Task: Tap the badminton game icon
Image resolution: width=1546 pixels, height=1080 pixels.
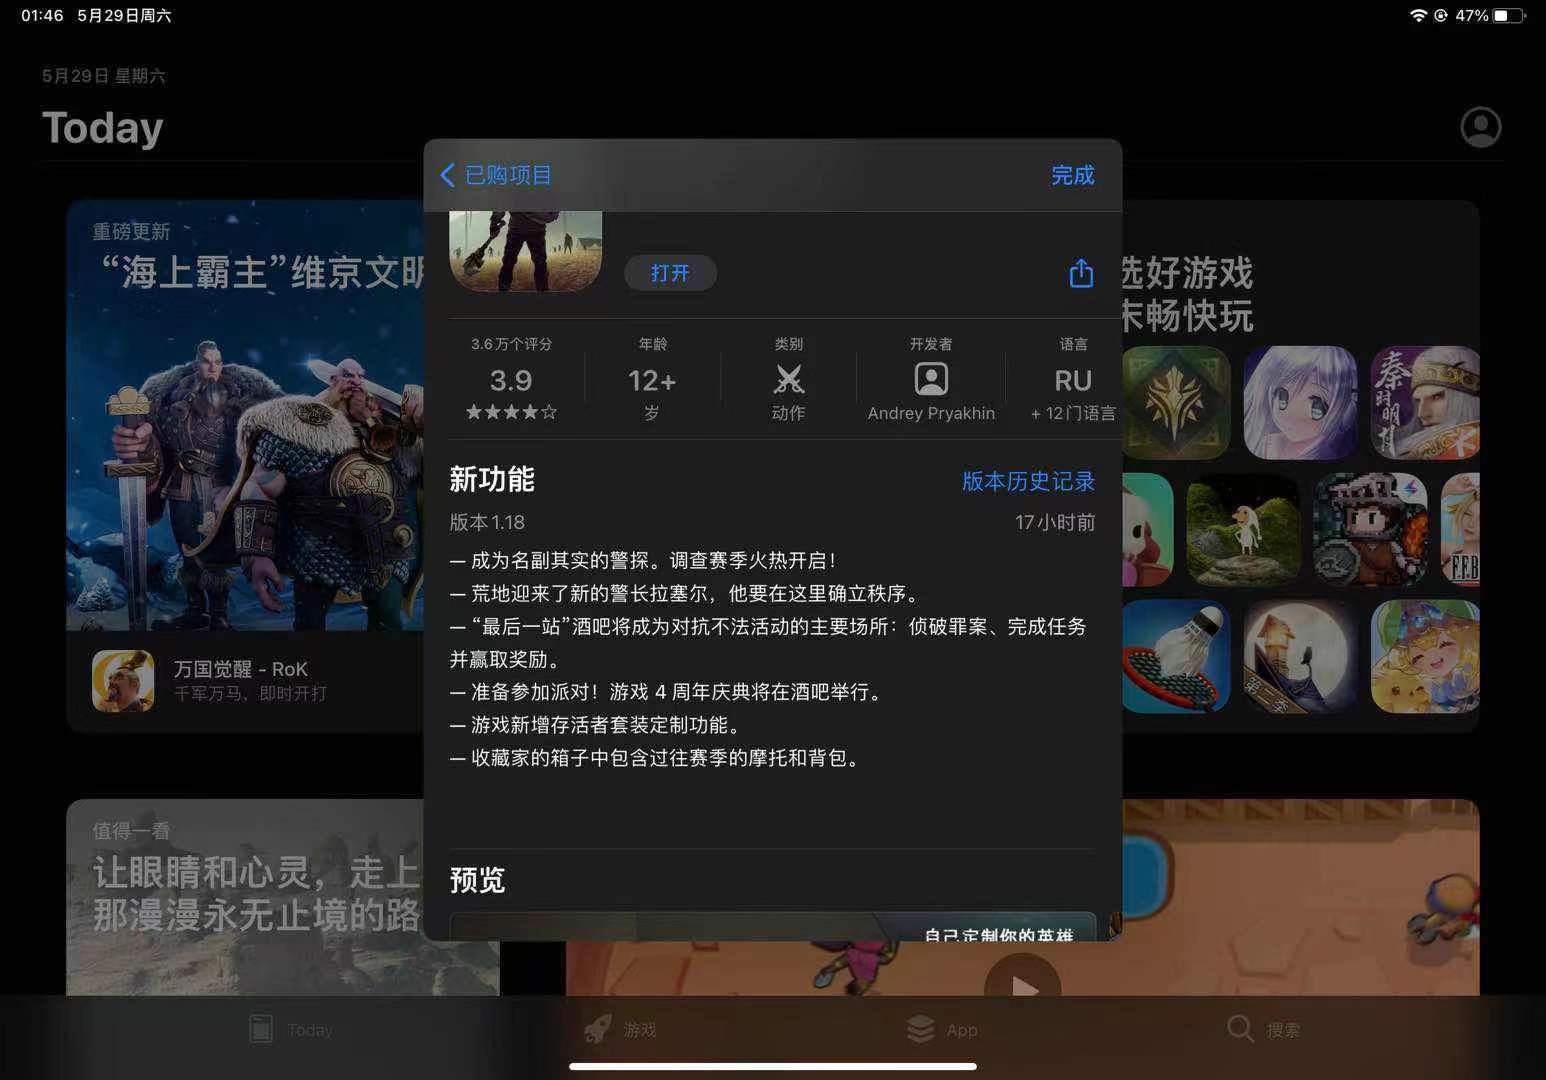Action: 1176,657
